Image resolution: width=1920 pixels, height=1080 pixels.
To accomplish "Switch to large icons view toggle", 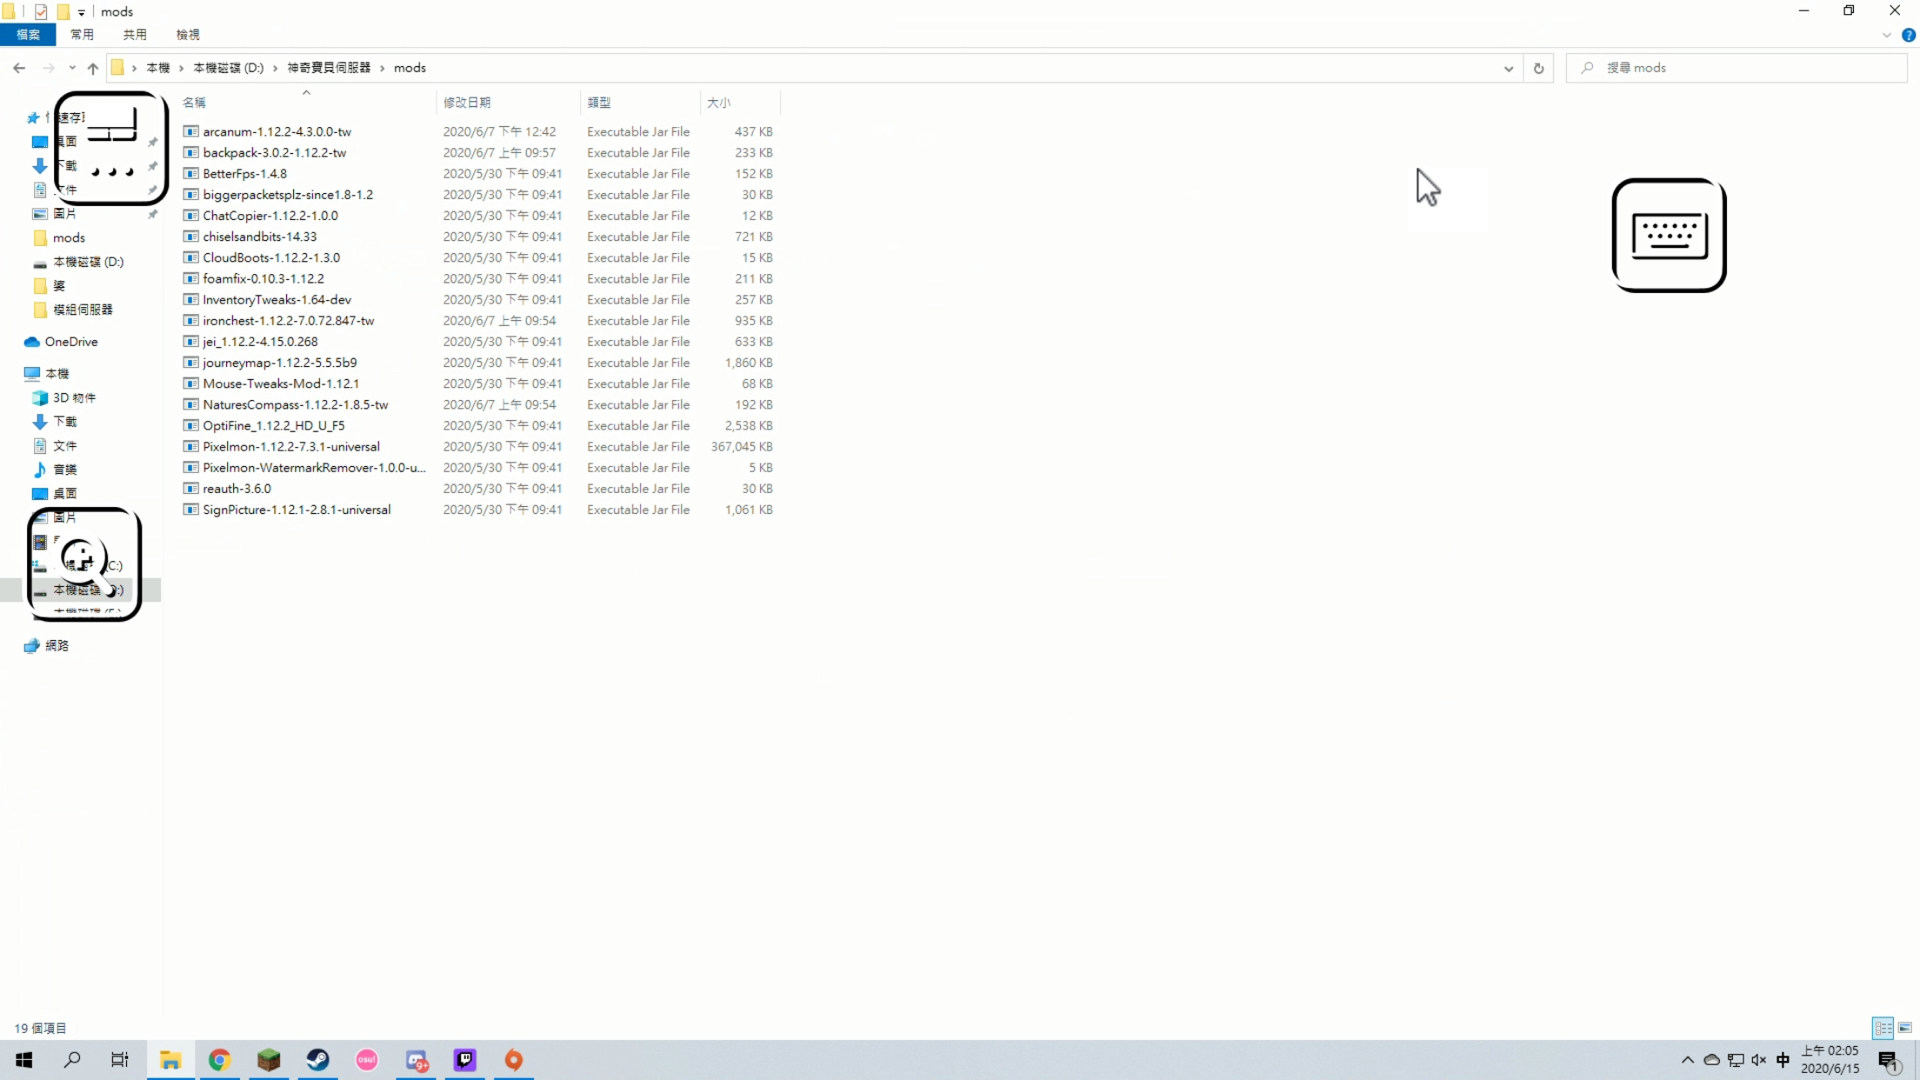I will [x=1905, y=1028].
